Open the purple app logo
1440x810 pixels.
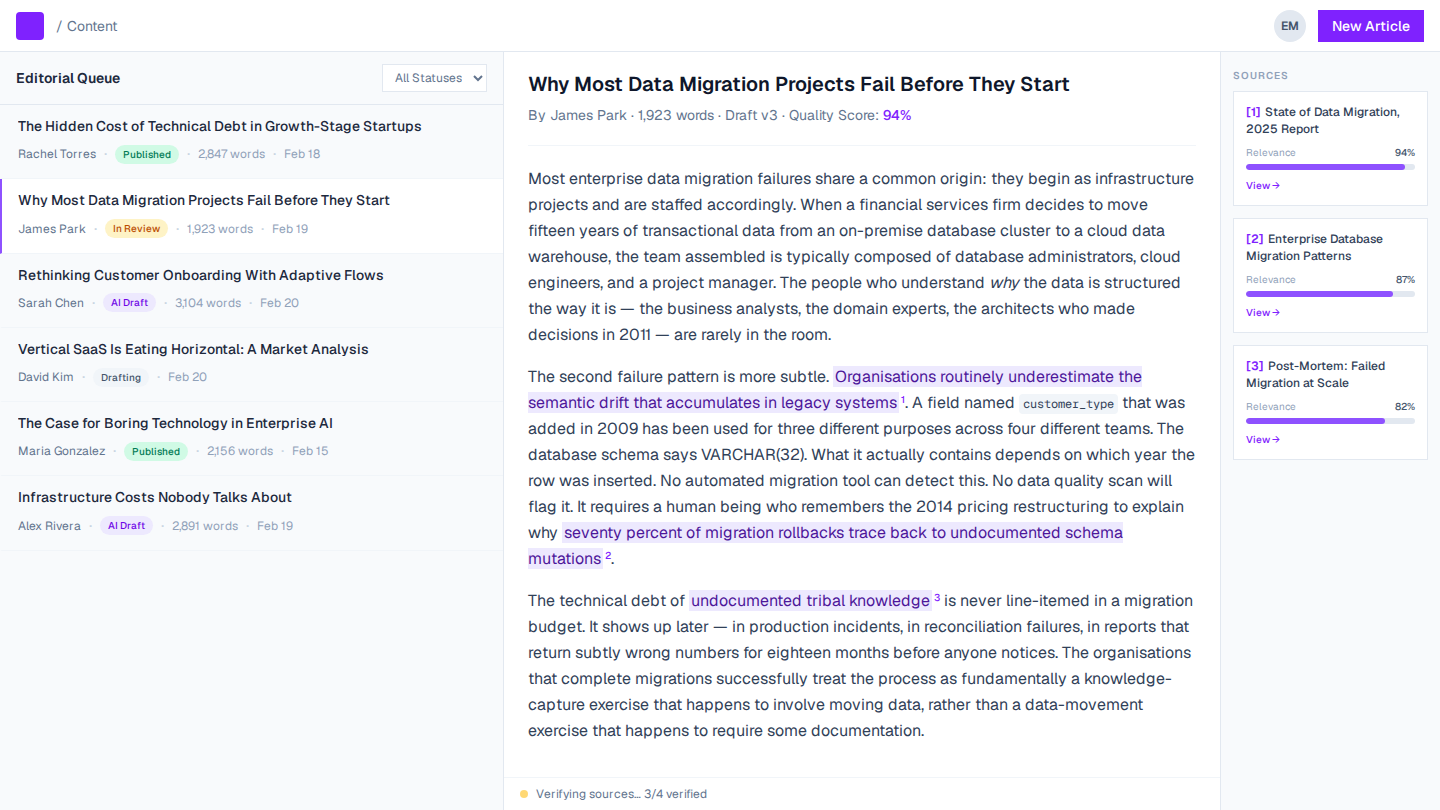click(29, 25)
